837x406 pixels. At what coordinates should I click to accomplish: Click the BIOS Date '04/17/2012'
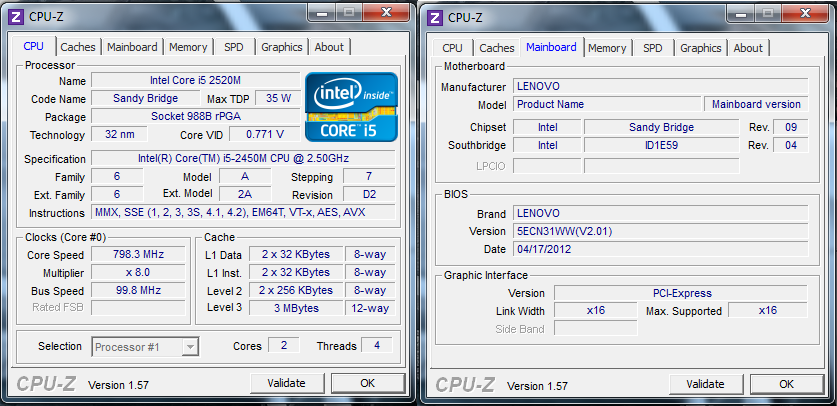click(661, 249)
